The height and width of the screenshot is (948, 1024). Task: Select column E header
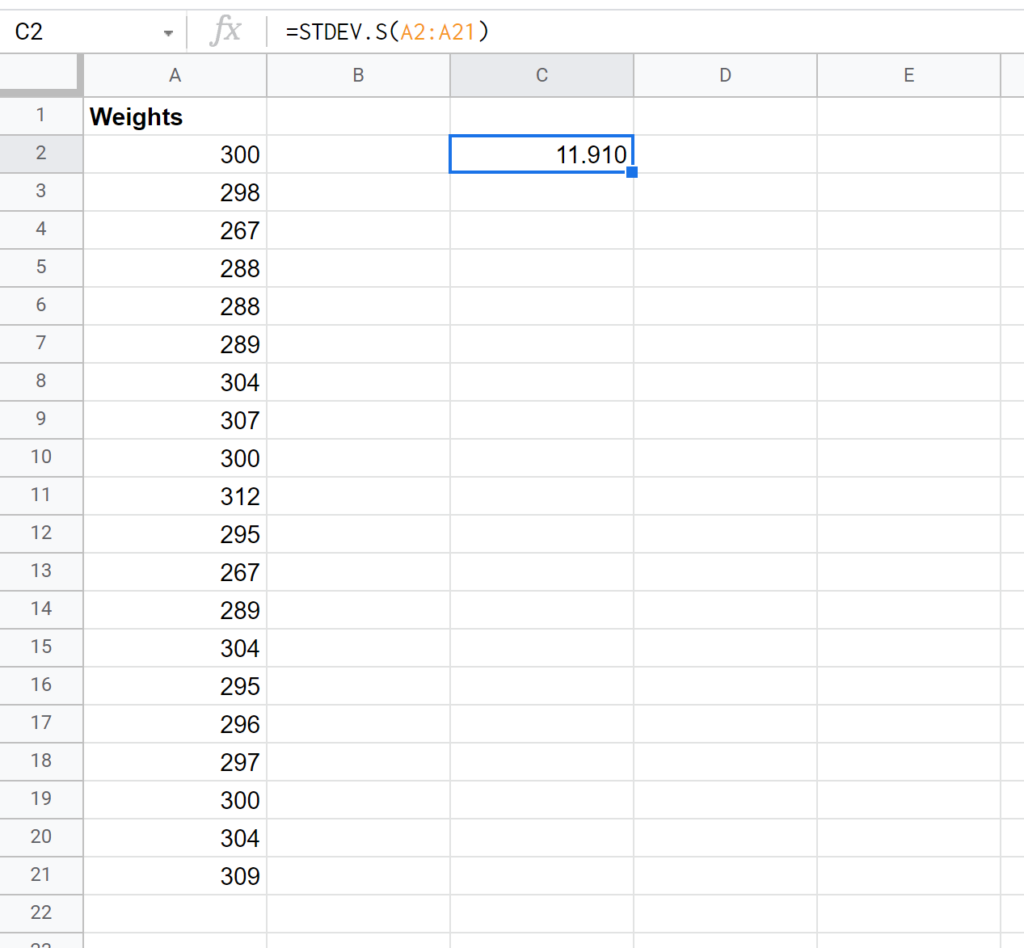pyautogui.click(x=908, y=74)
